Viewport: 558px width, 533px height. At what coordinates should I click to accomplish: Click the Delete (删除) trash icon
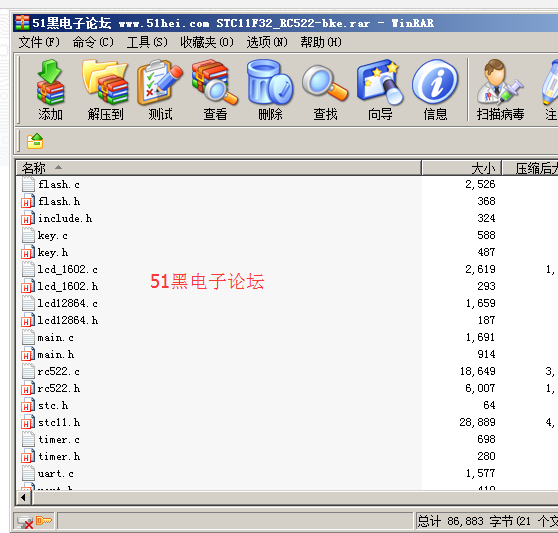270,83
